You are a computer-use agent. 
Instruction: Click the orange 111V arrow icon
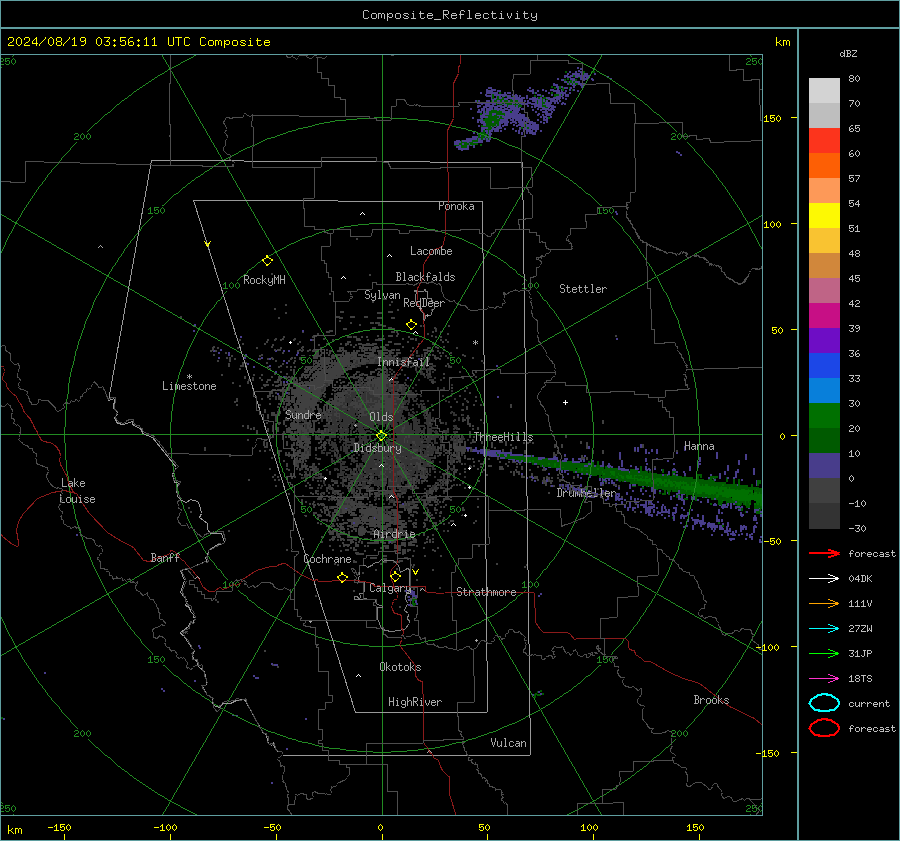(x=824, y=603)
